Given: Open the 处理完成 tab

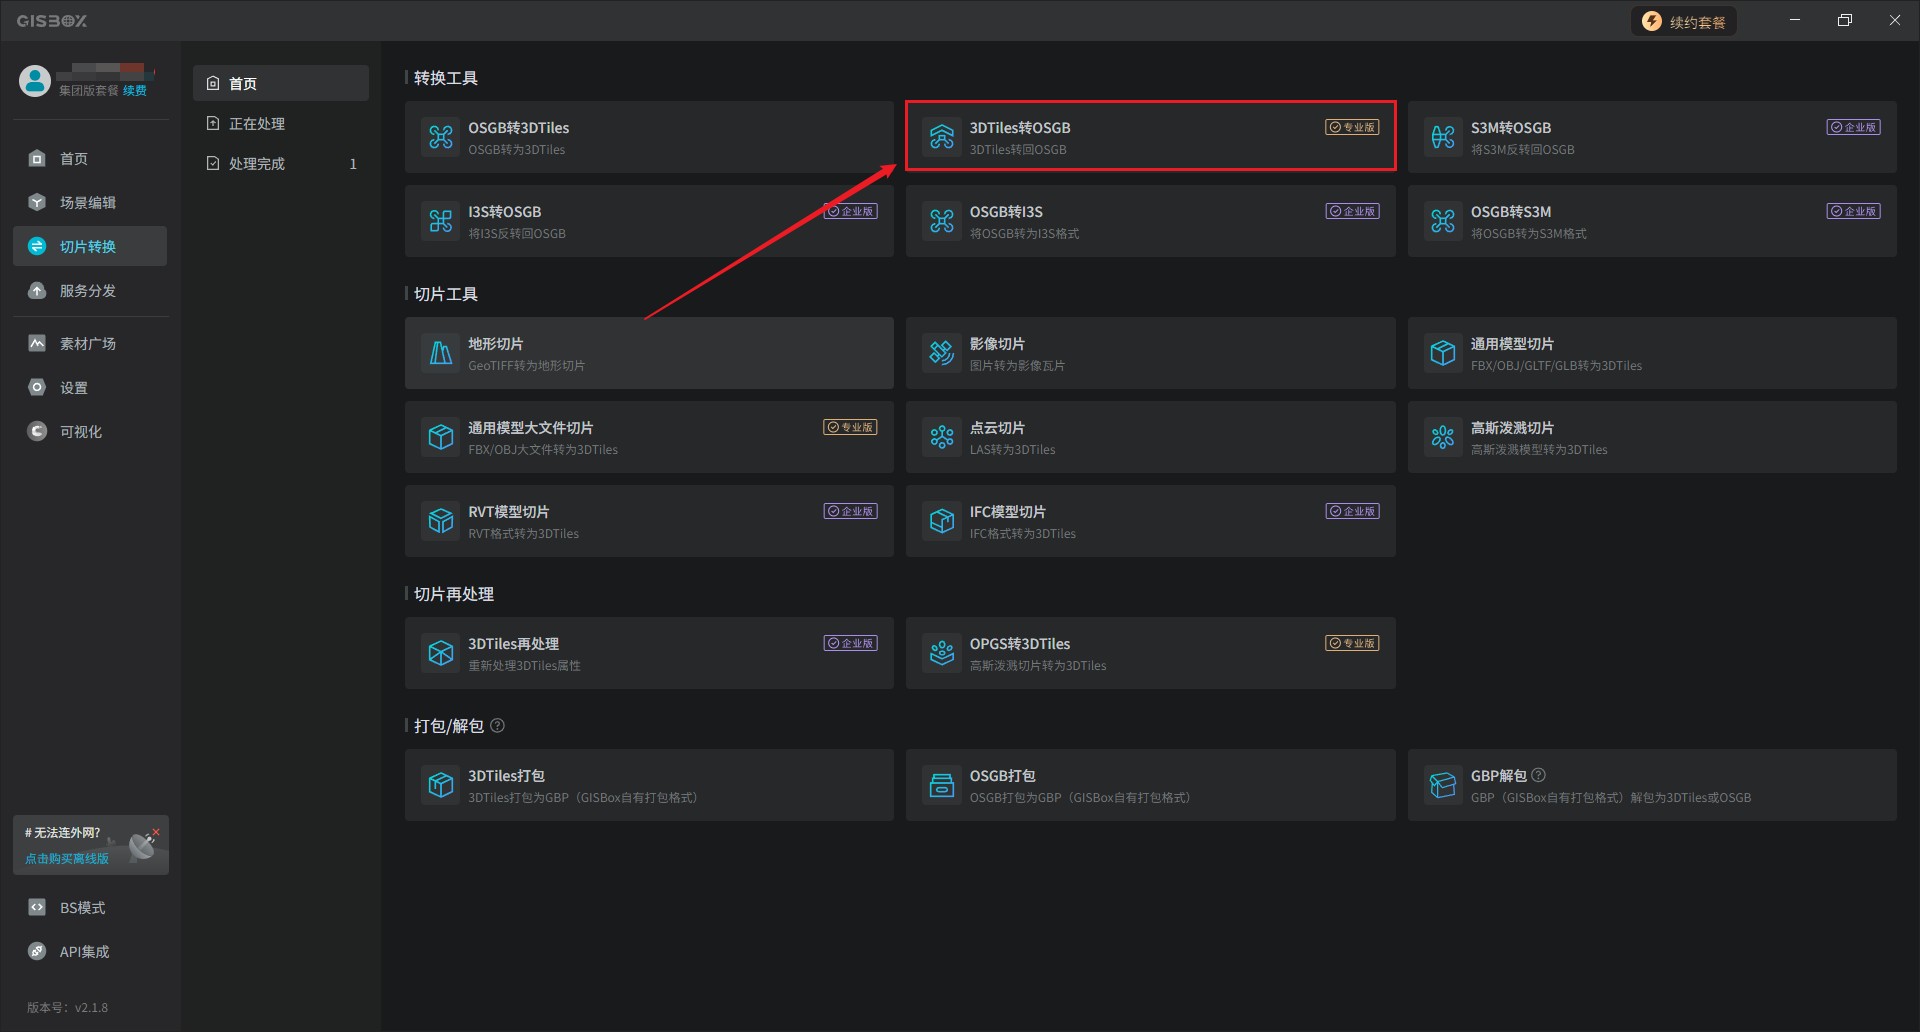Looking at the screenshot, I should [257, 164].
